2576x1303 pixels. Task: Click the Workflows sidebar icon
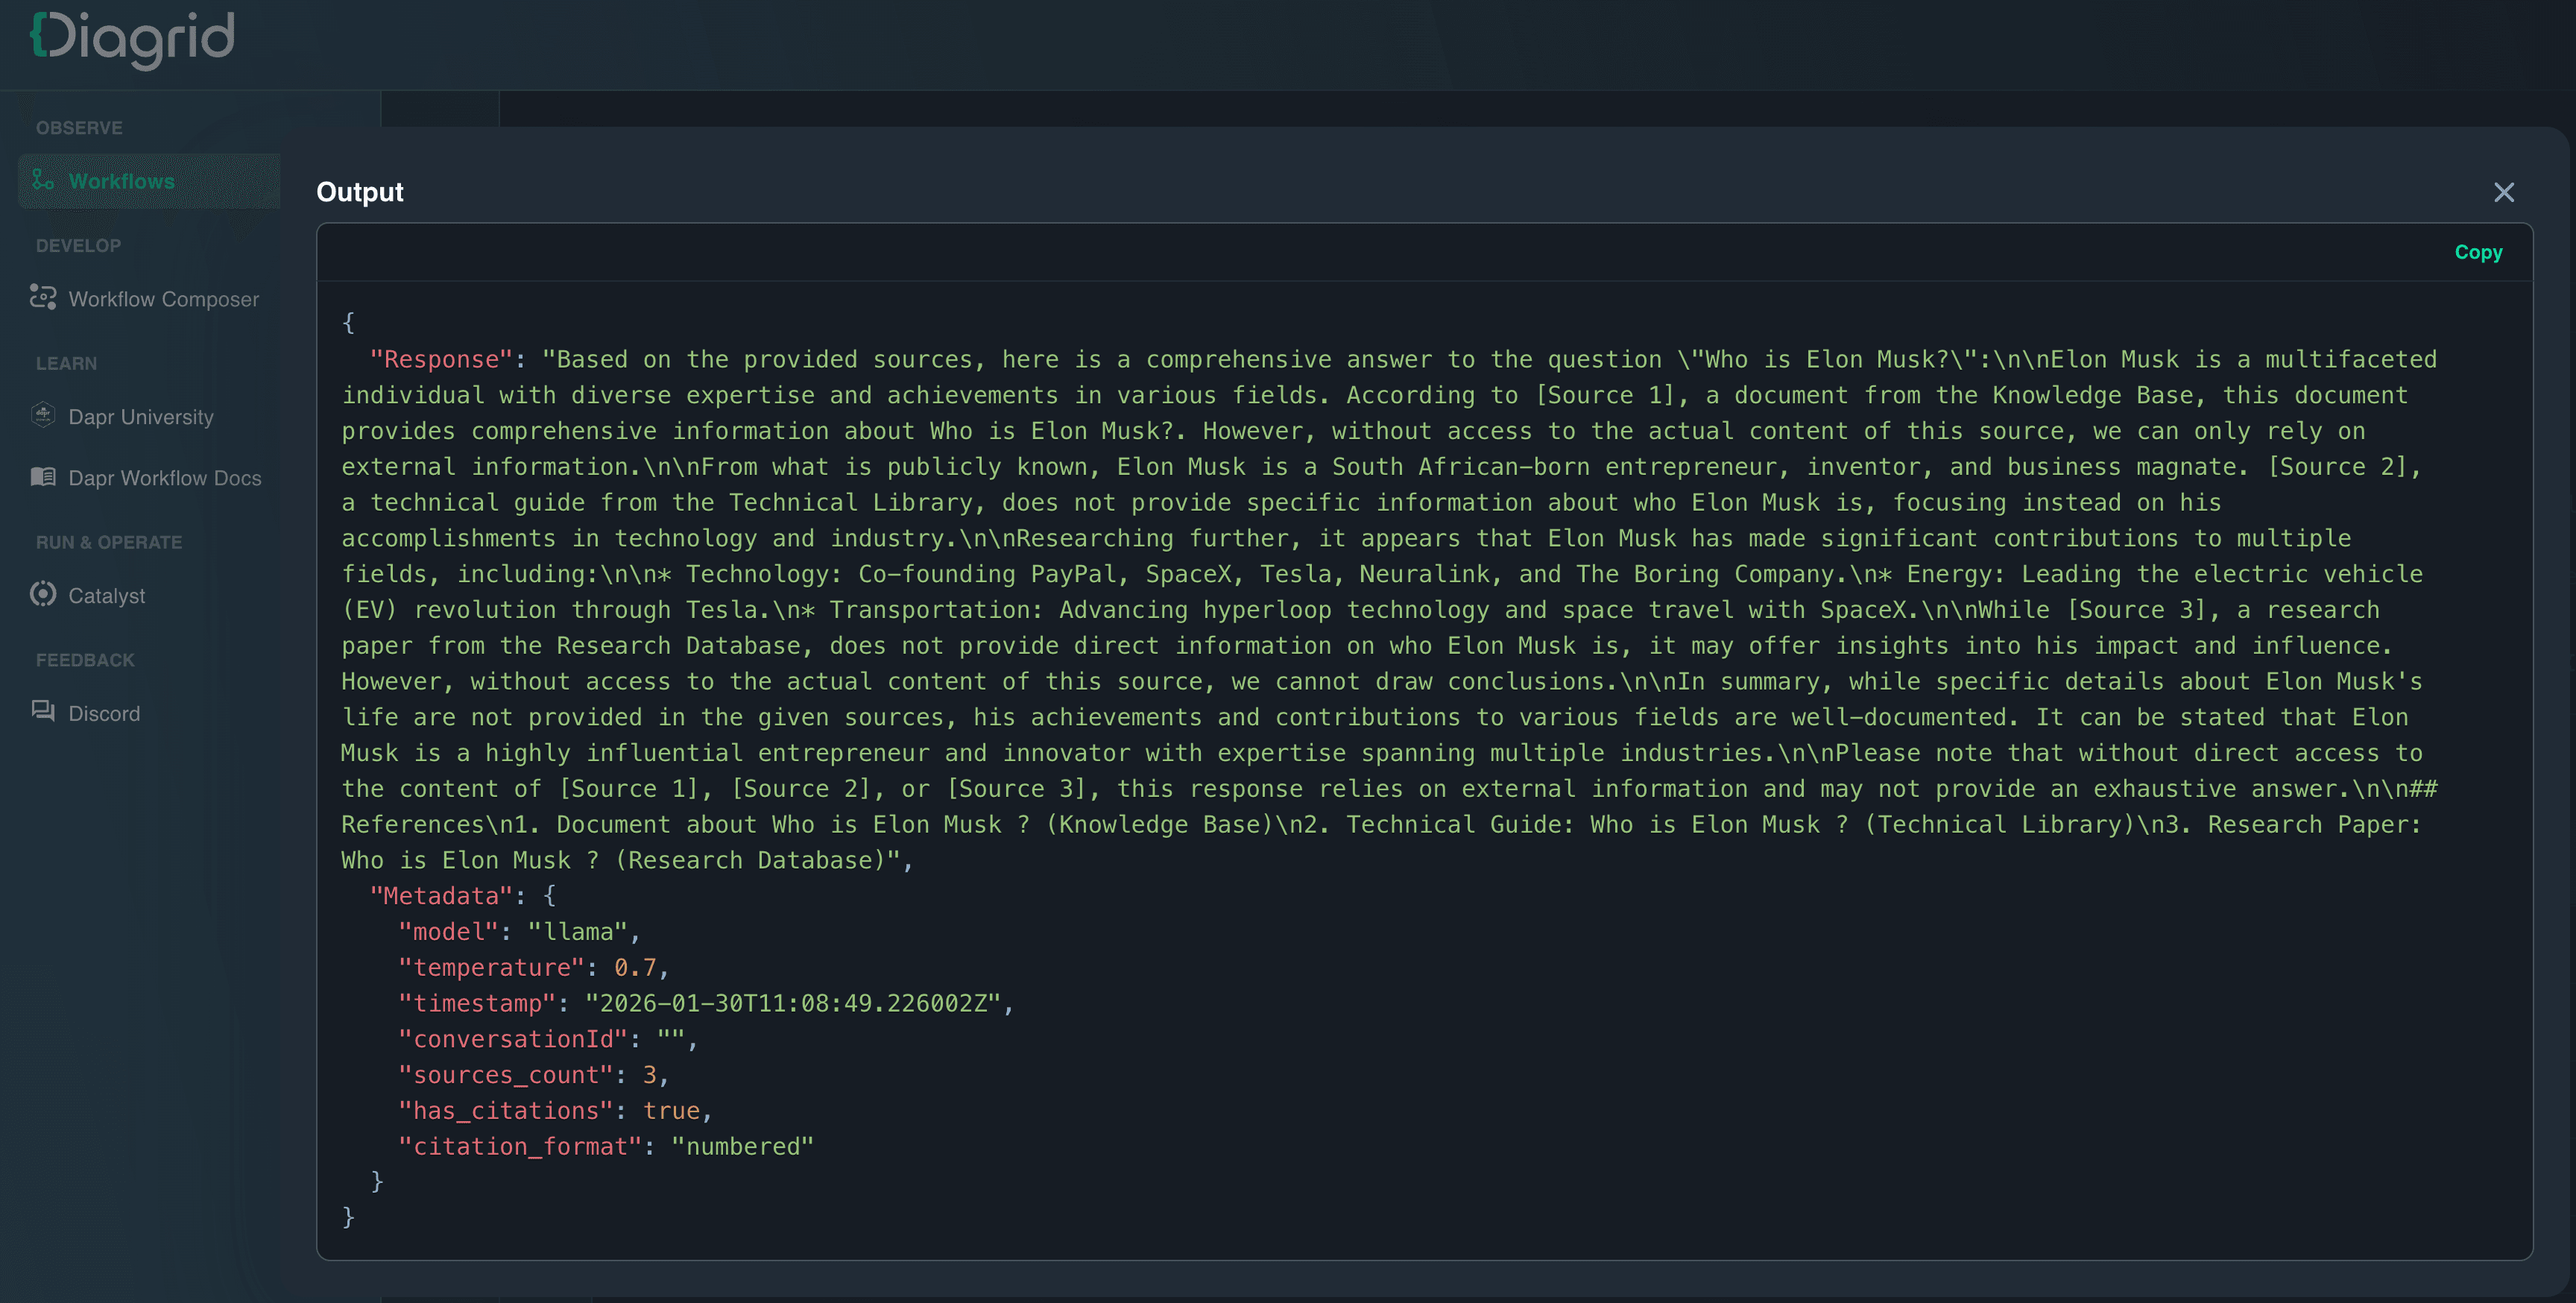click(x=43, y=180)
